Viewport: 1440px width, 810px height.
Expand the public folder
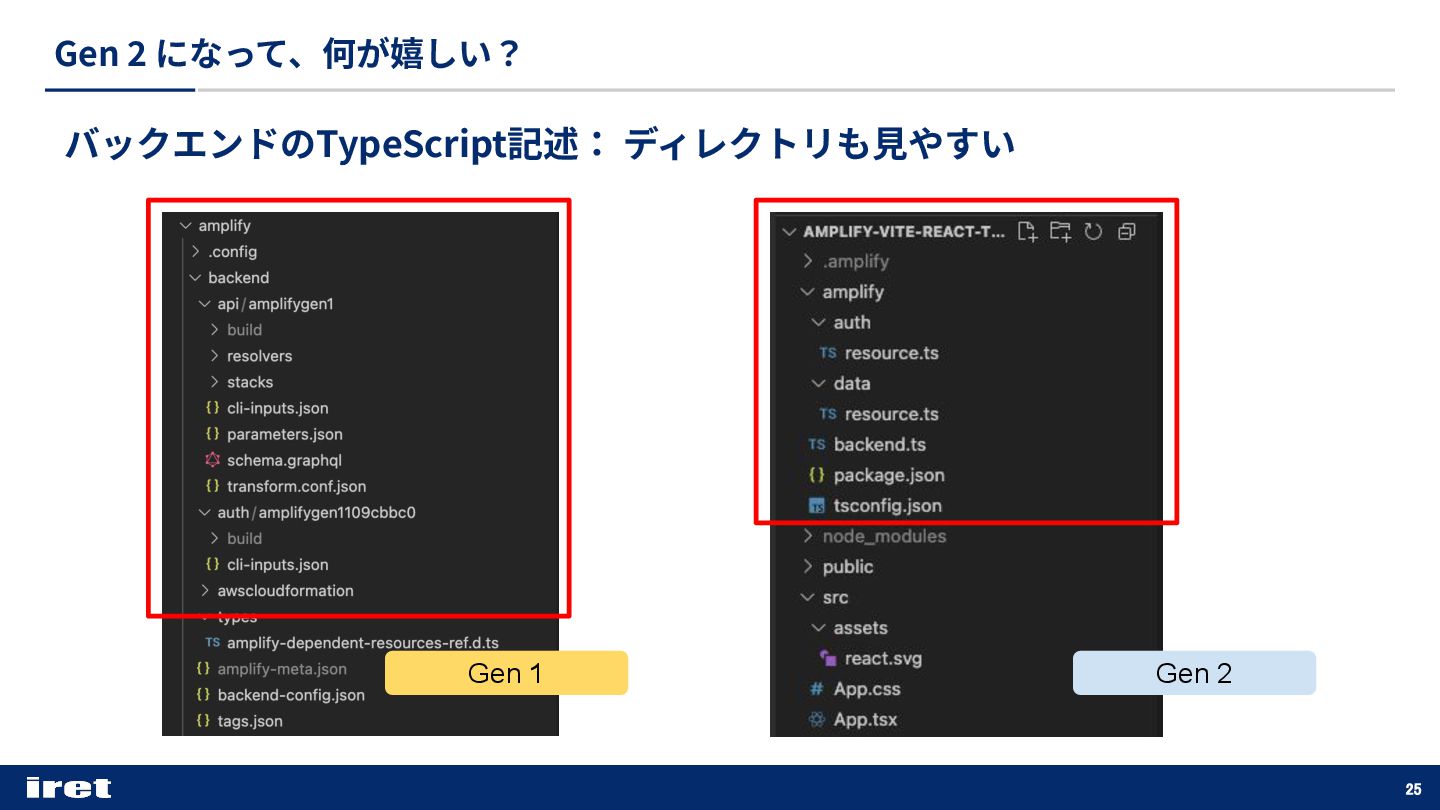pyautogui.click(x=808, y=567)
